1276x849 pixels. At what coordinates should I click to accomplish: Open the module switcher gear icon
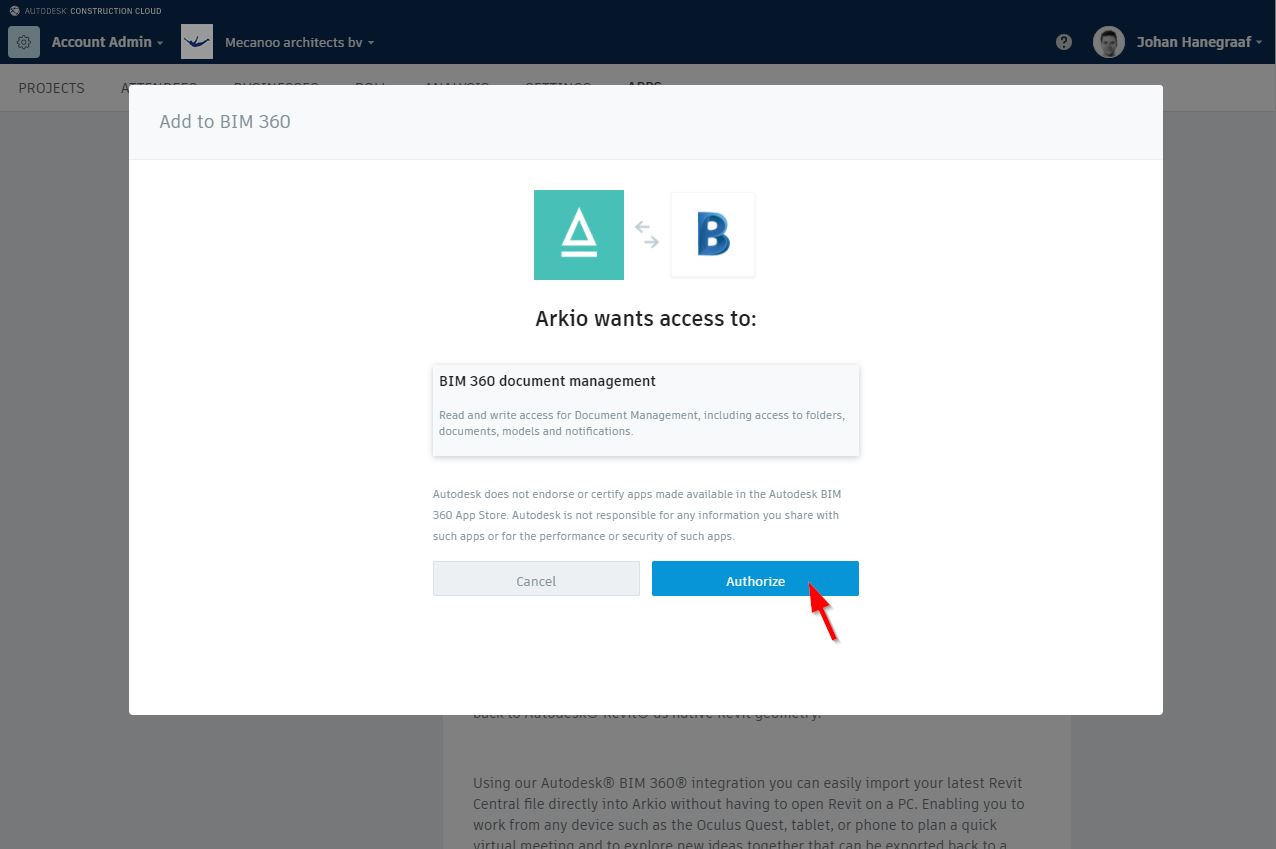(24, 42)
